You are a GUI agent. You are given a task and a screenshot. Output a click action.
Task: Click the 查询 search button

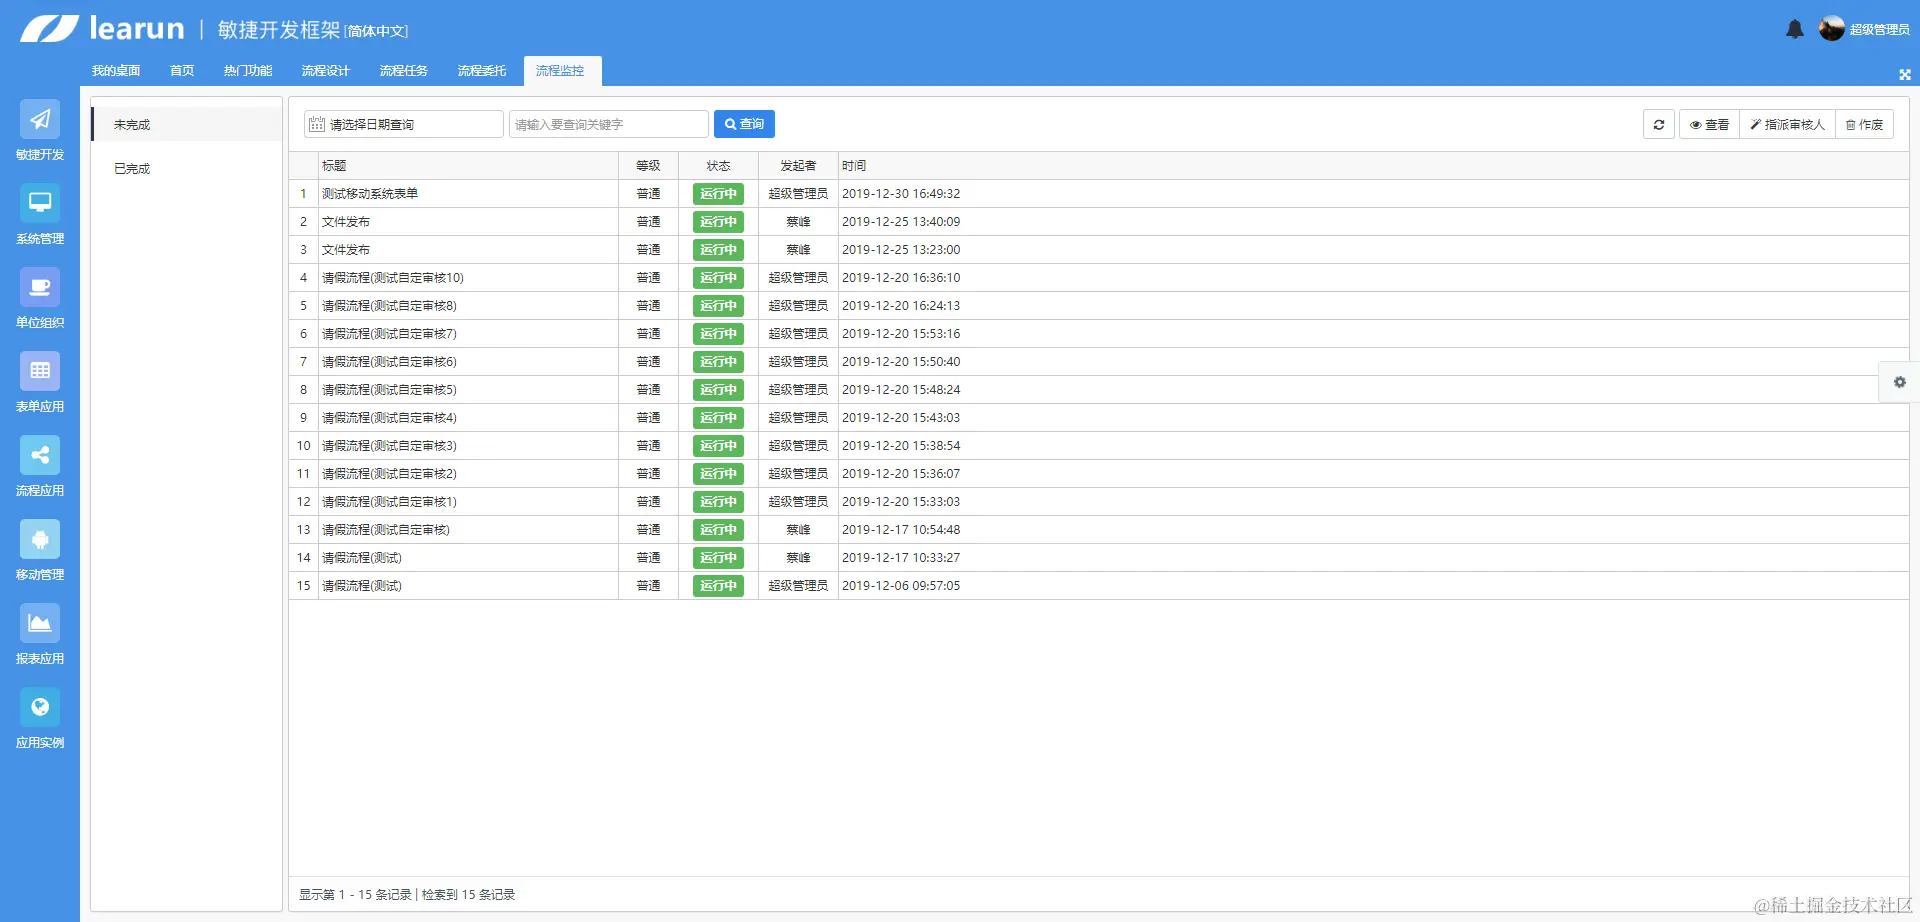[x=744, y=124]
